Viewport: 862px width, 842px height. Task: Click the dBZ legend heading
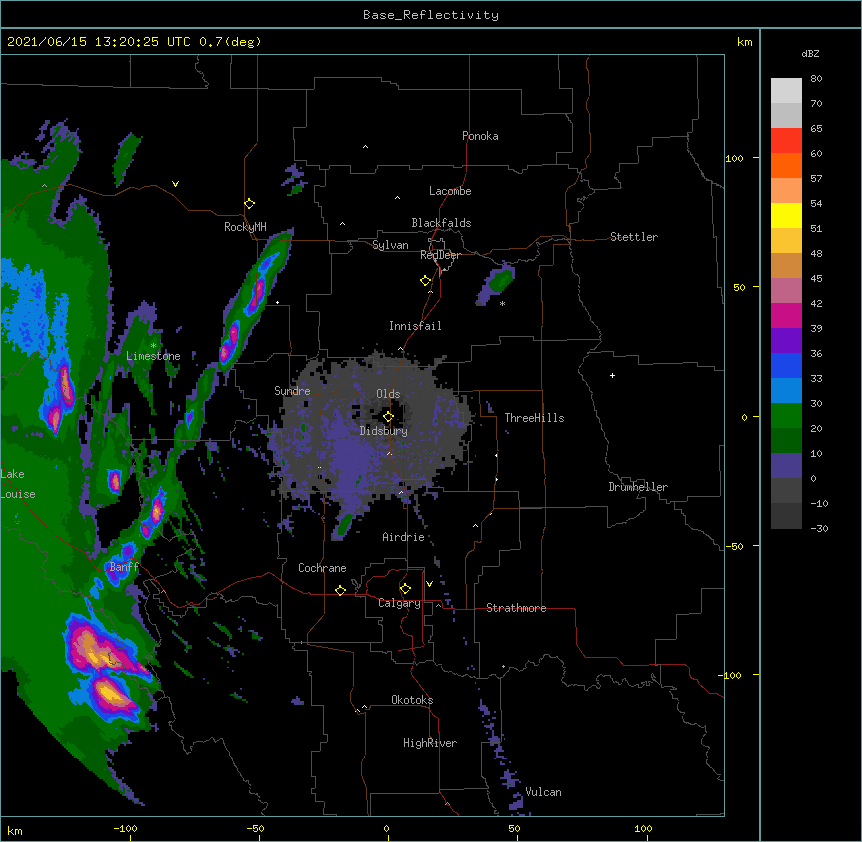(810, 53)
